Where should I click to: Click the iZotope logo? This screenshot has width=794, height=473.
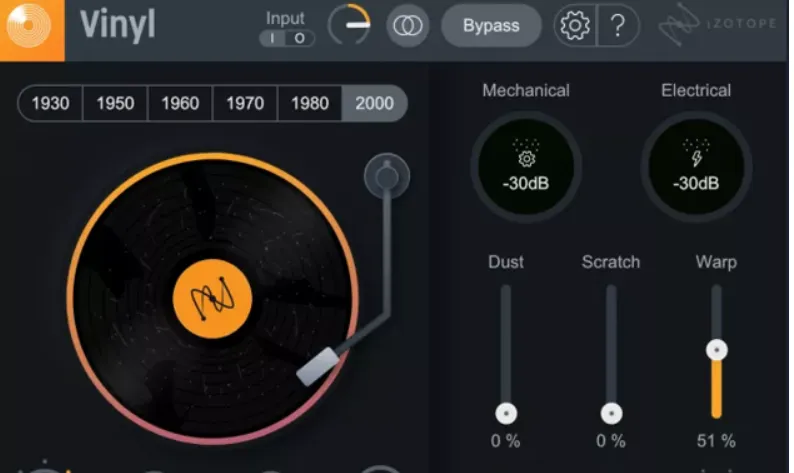718,24
